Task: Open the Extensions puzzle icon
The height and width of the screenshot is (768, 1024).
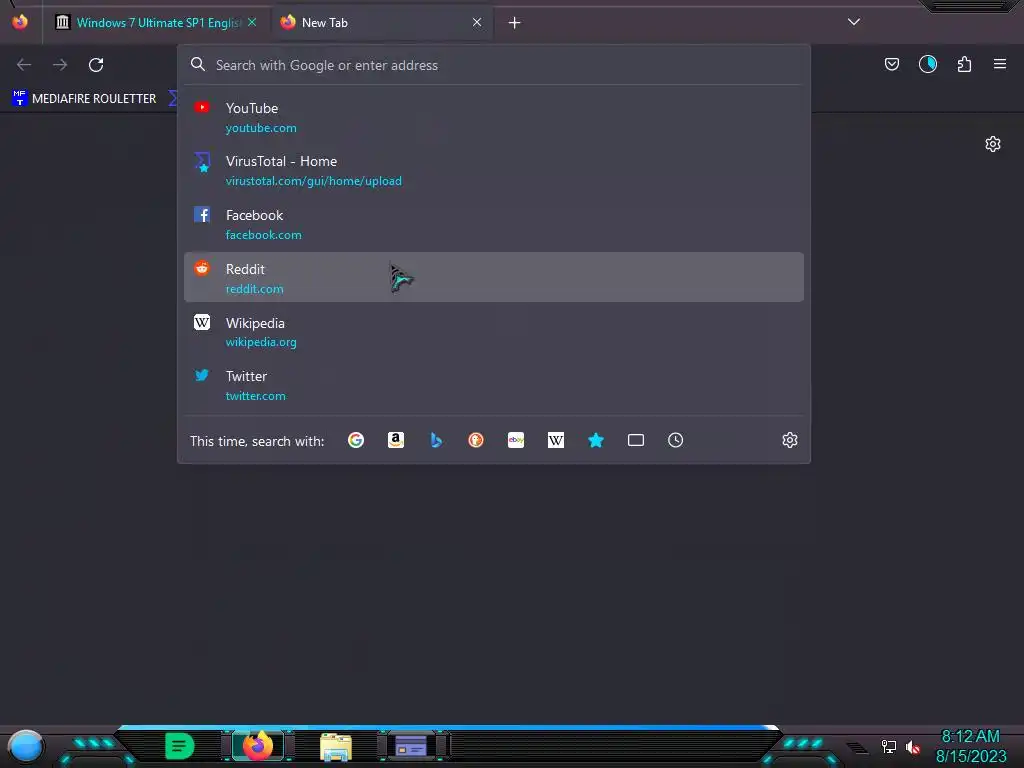Action: click(964, 64)
